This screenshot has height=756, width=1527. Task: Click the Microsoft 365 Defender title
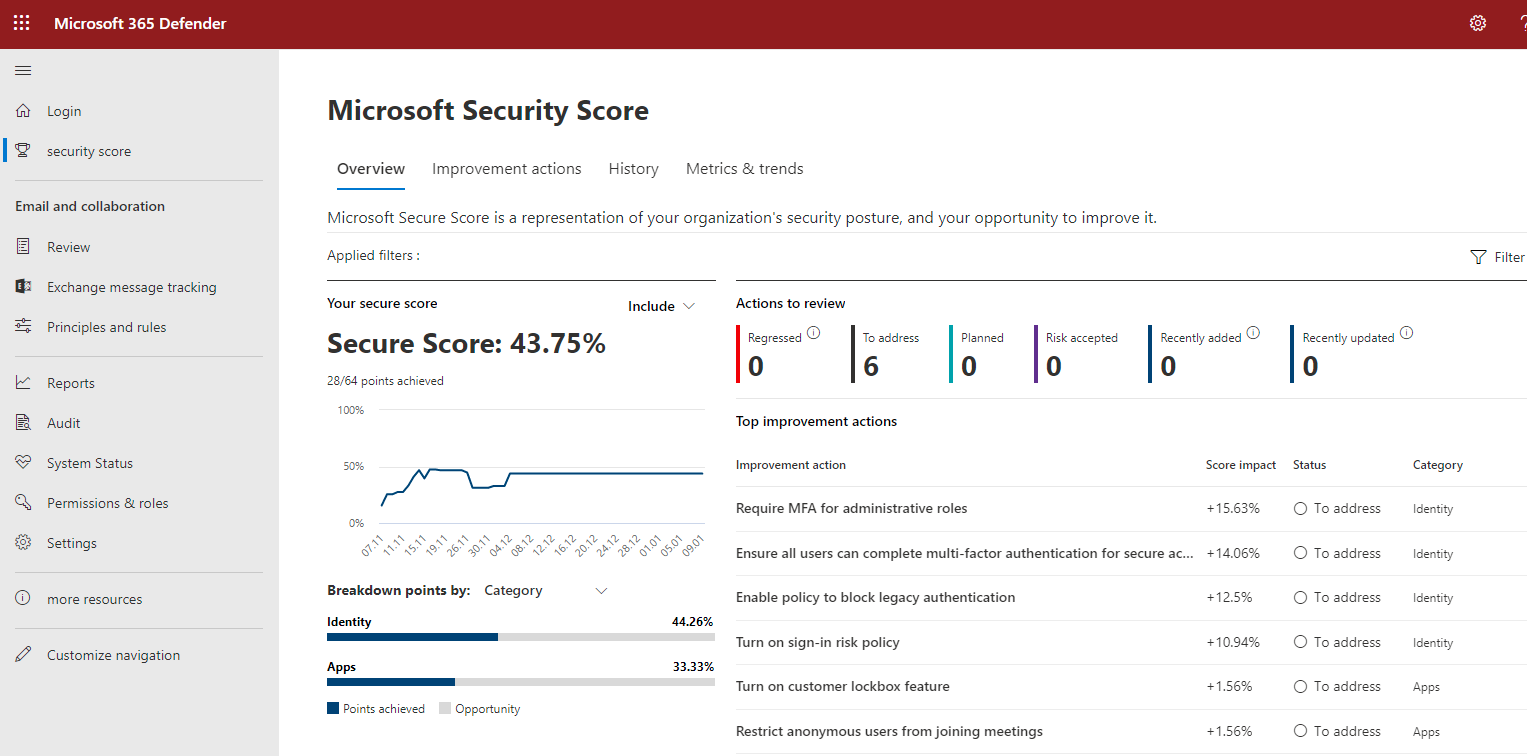(140, 23)
